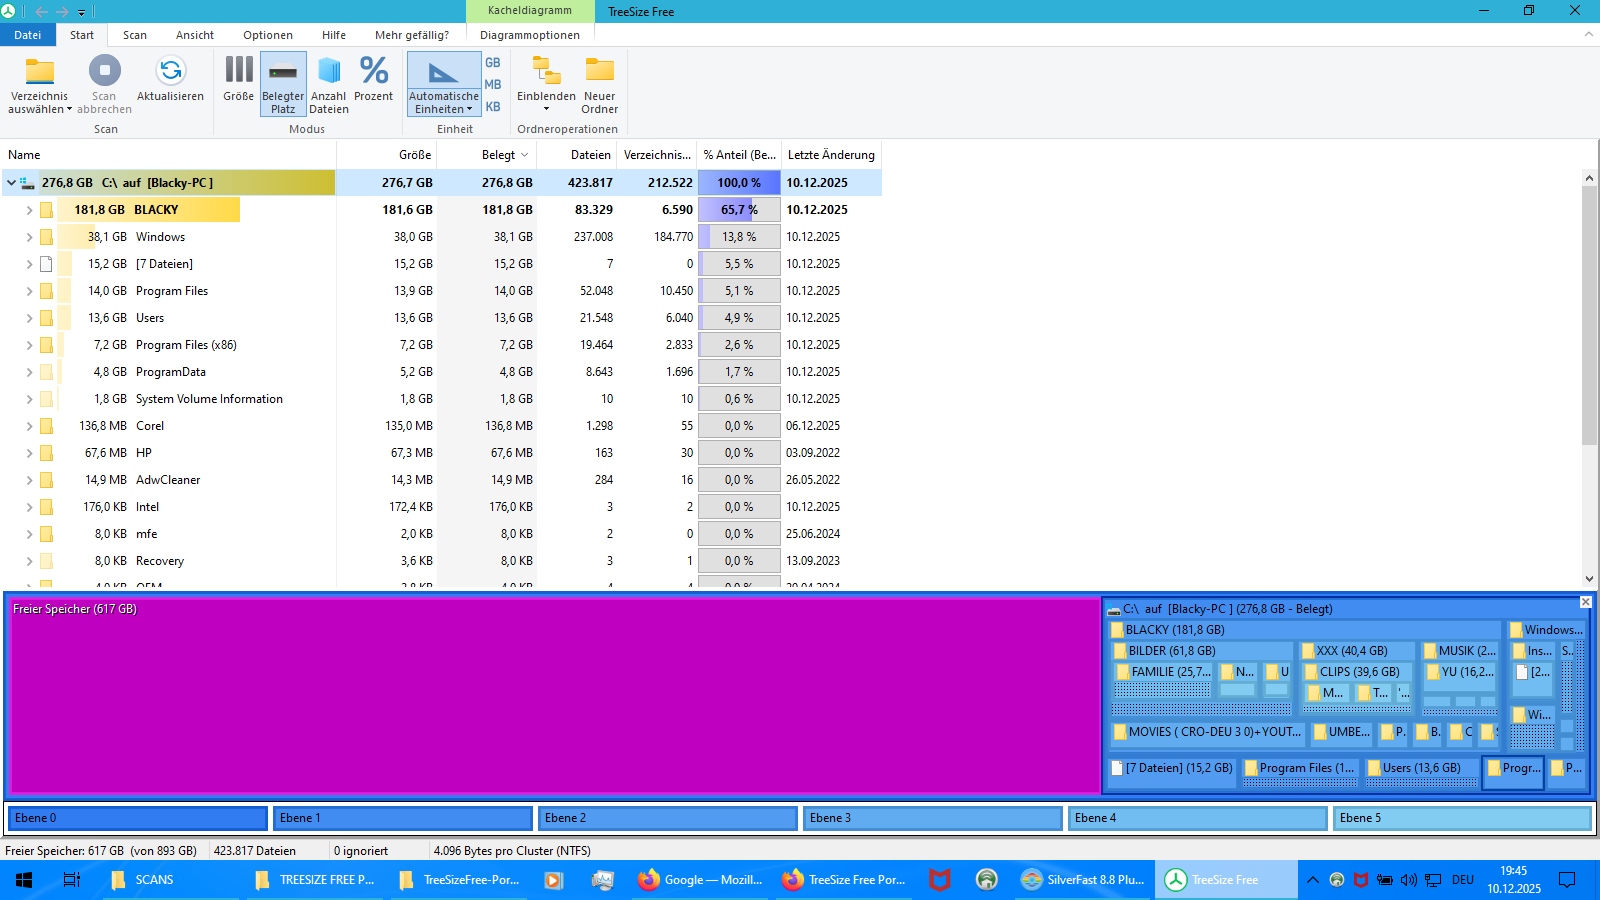This screenshot has width=1600, height=900.
Task: Open the notification center icon
Action: pos(1567,880)
